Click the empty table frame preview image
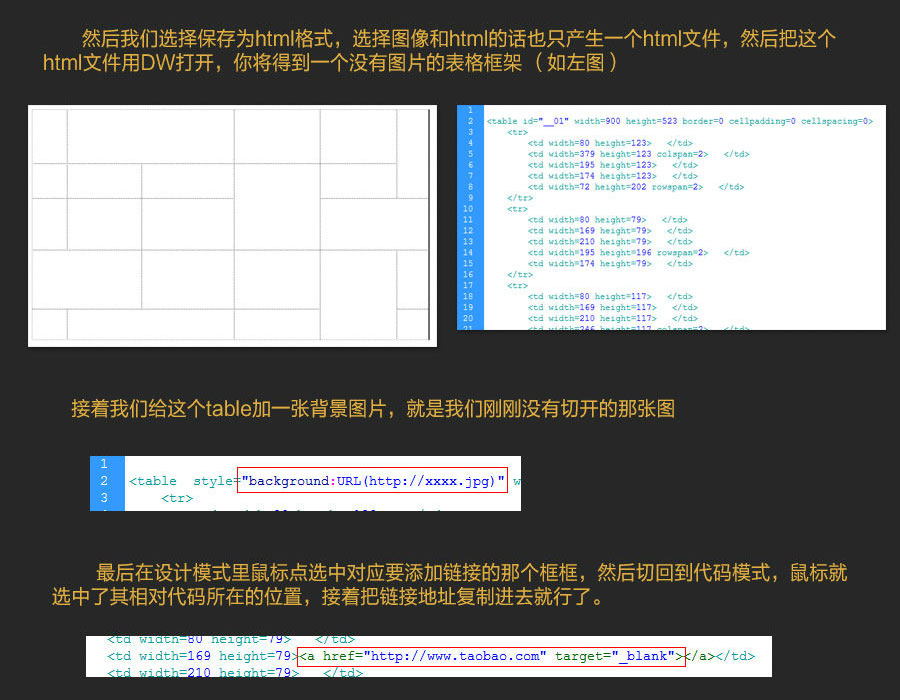Screen dimensions: 900x700 tap(231, 225)
